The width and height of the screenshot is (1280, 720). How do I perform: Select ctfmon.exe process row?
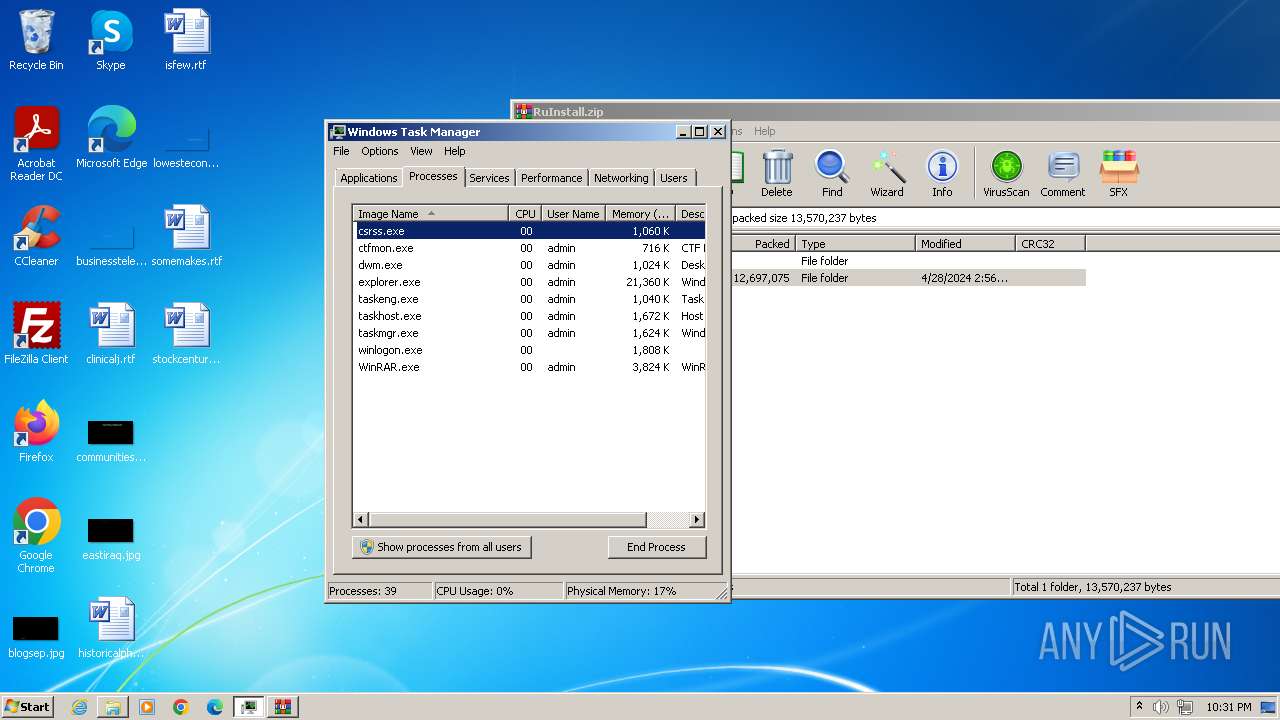click(x=529, y=248)
